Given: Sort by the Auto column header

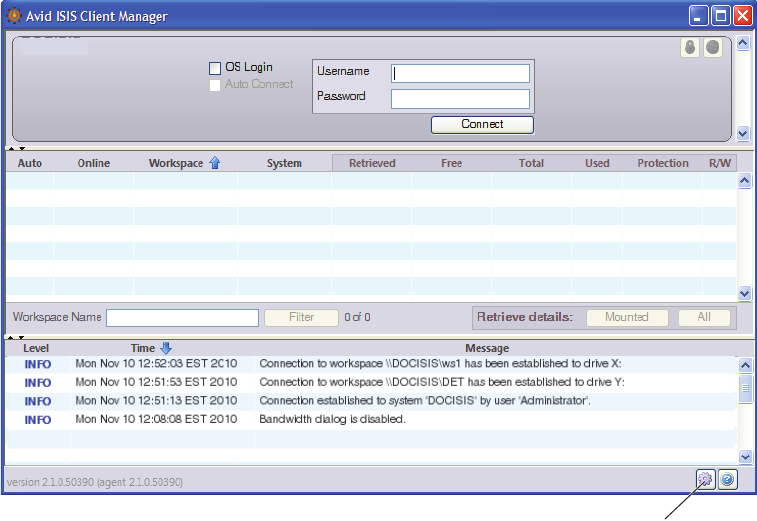Looking at the screenshot, I should (x=30, y=163).
